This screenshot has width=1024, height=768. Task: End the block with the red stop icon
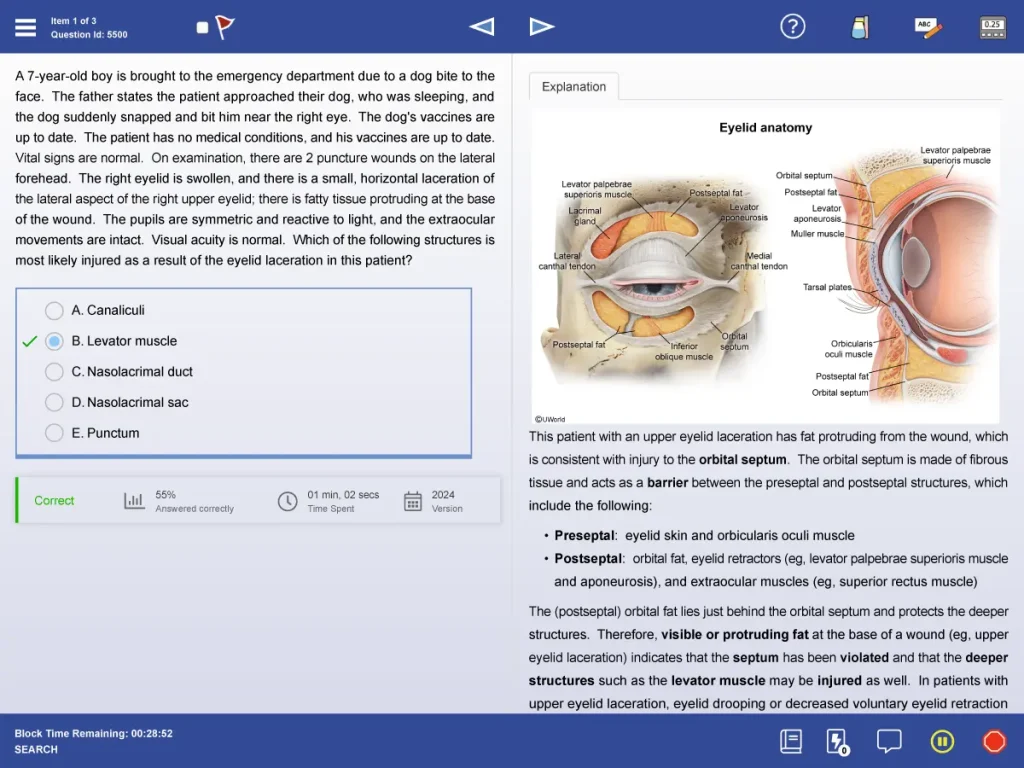[994, 741]
